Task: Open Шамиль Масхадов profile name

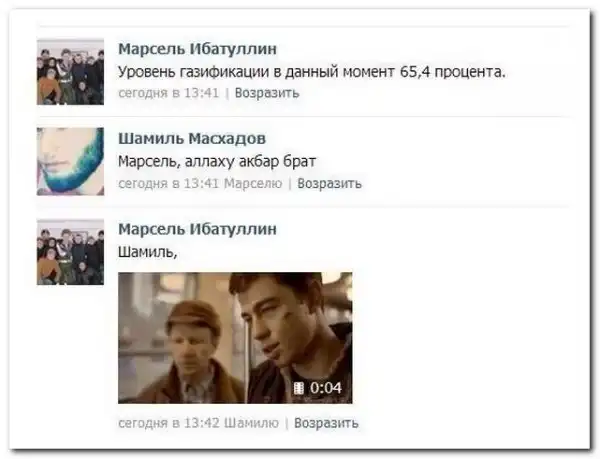Action: 192,138
